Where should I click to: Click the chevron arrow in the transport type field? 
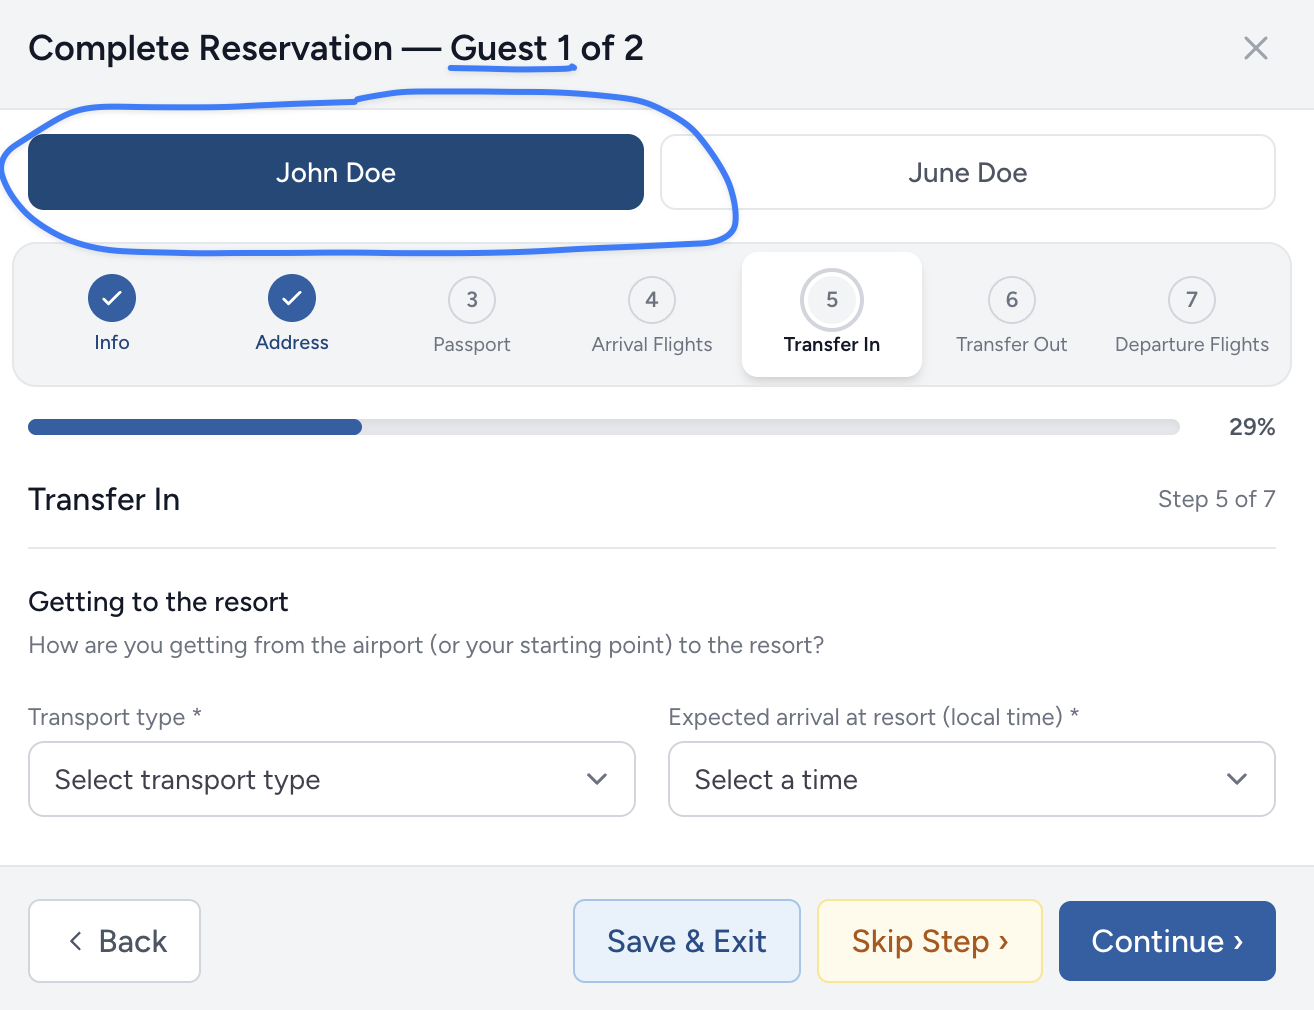(597, 779)
